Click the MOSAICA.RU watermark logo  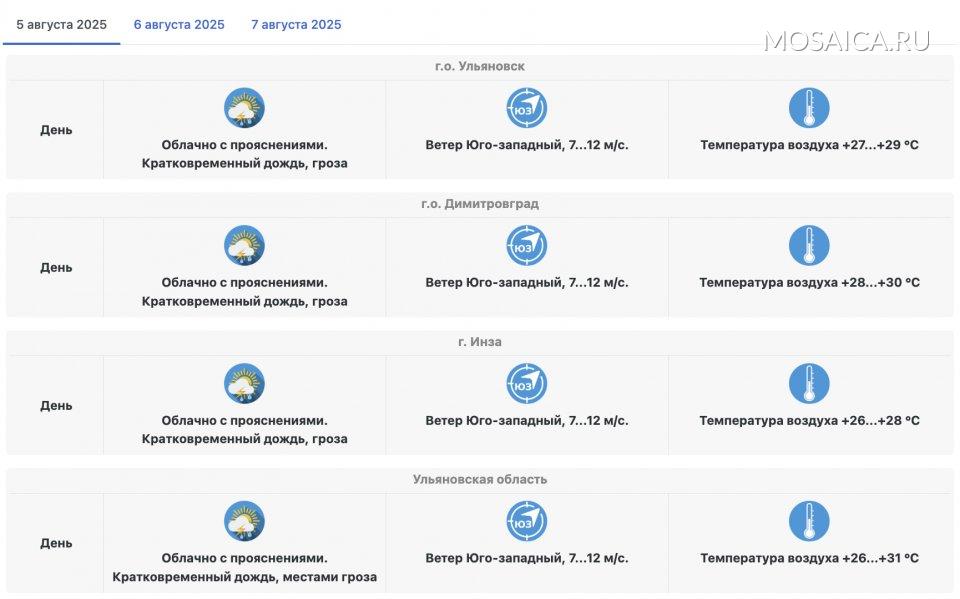846,41
